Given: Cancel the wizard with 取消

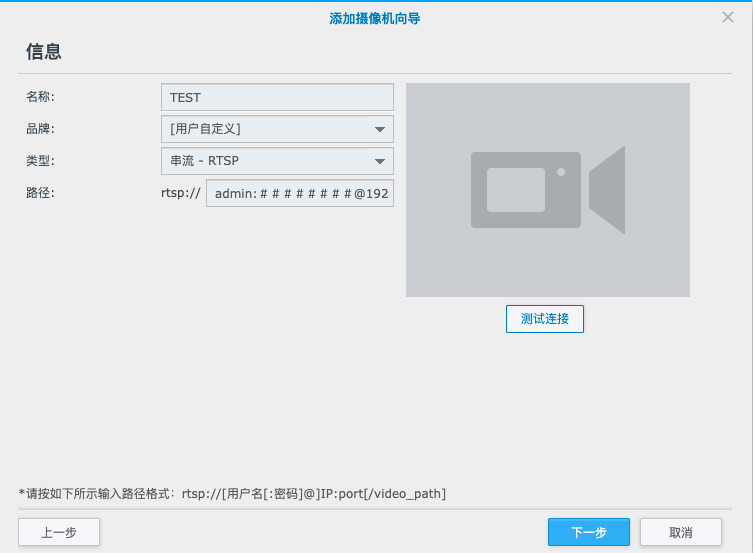Looking at the screenshot, I should (x=680, y=532).
